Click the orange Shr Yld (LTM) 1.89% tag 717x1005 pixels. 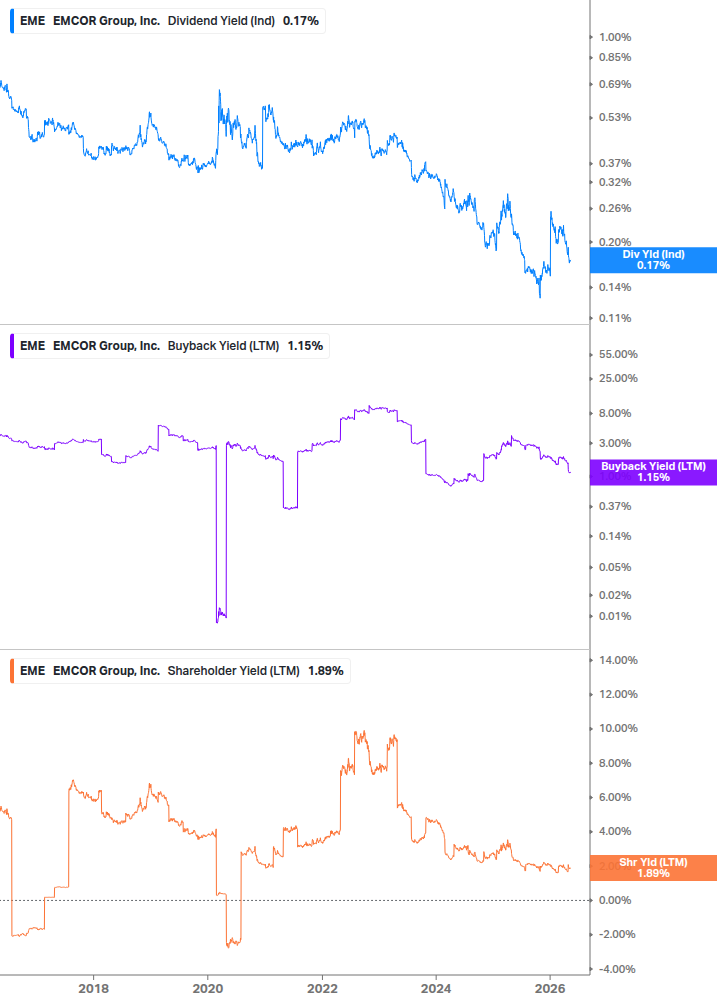tap(653, 868)
